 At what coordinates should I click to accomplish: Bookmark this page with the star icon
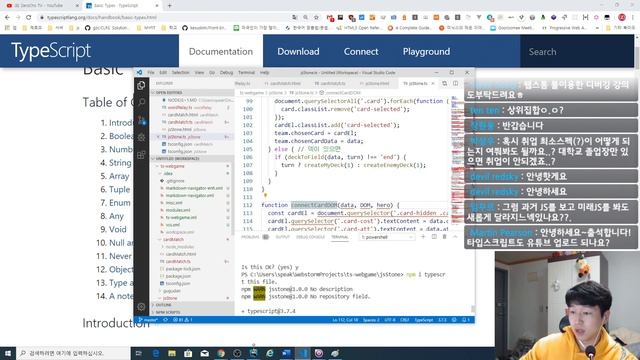coord(316,17)
